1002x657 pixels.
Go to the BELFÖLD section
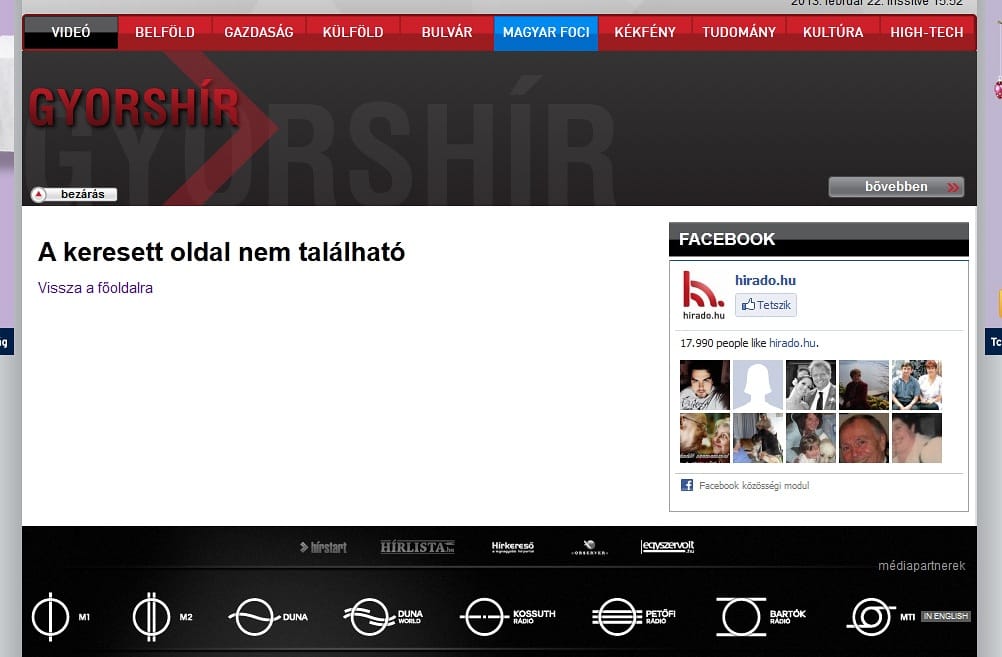165,33
